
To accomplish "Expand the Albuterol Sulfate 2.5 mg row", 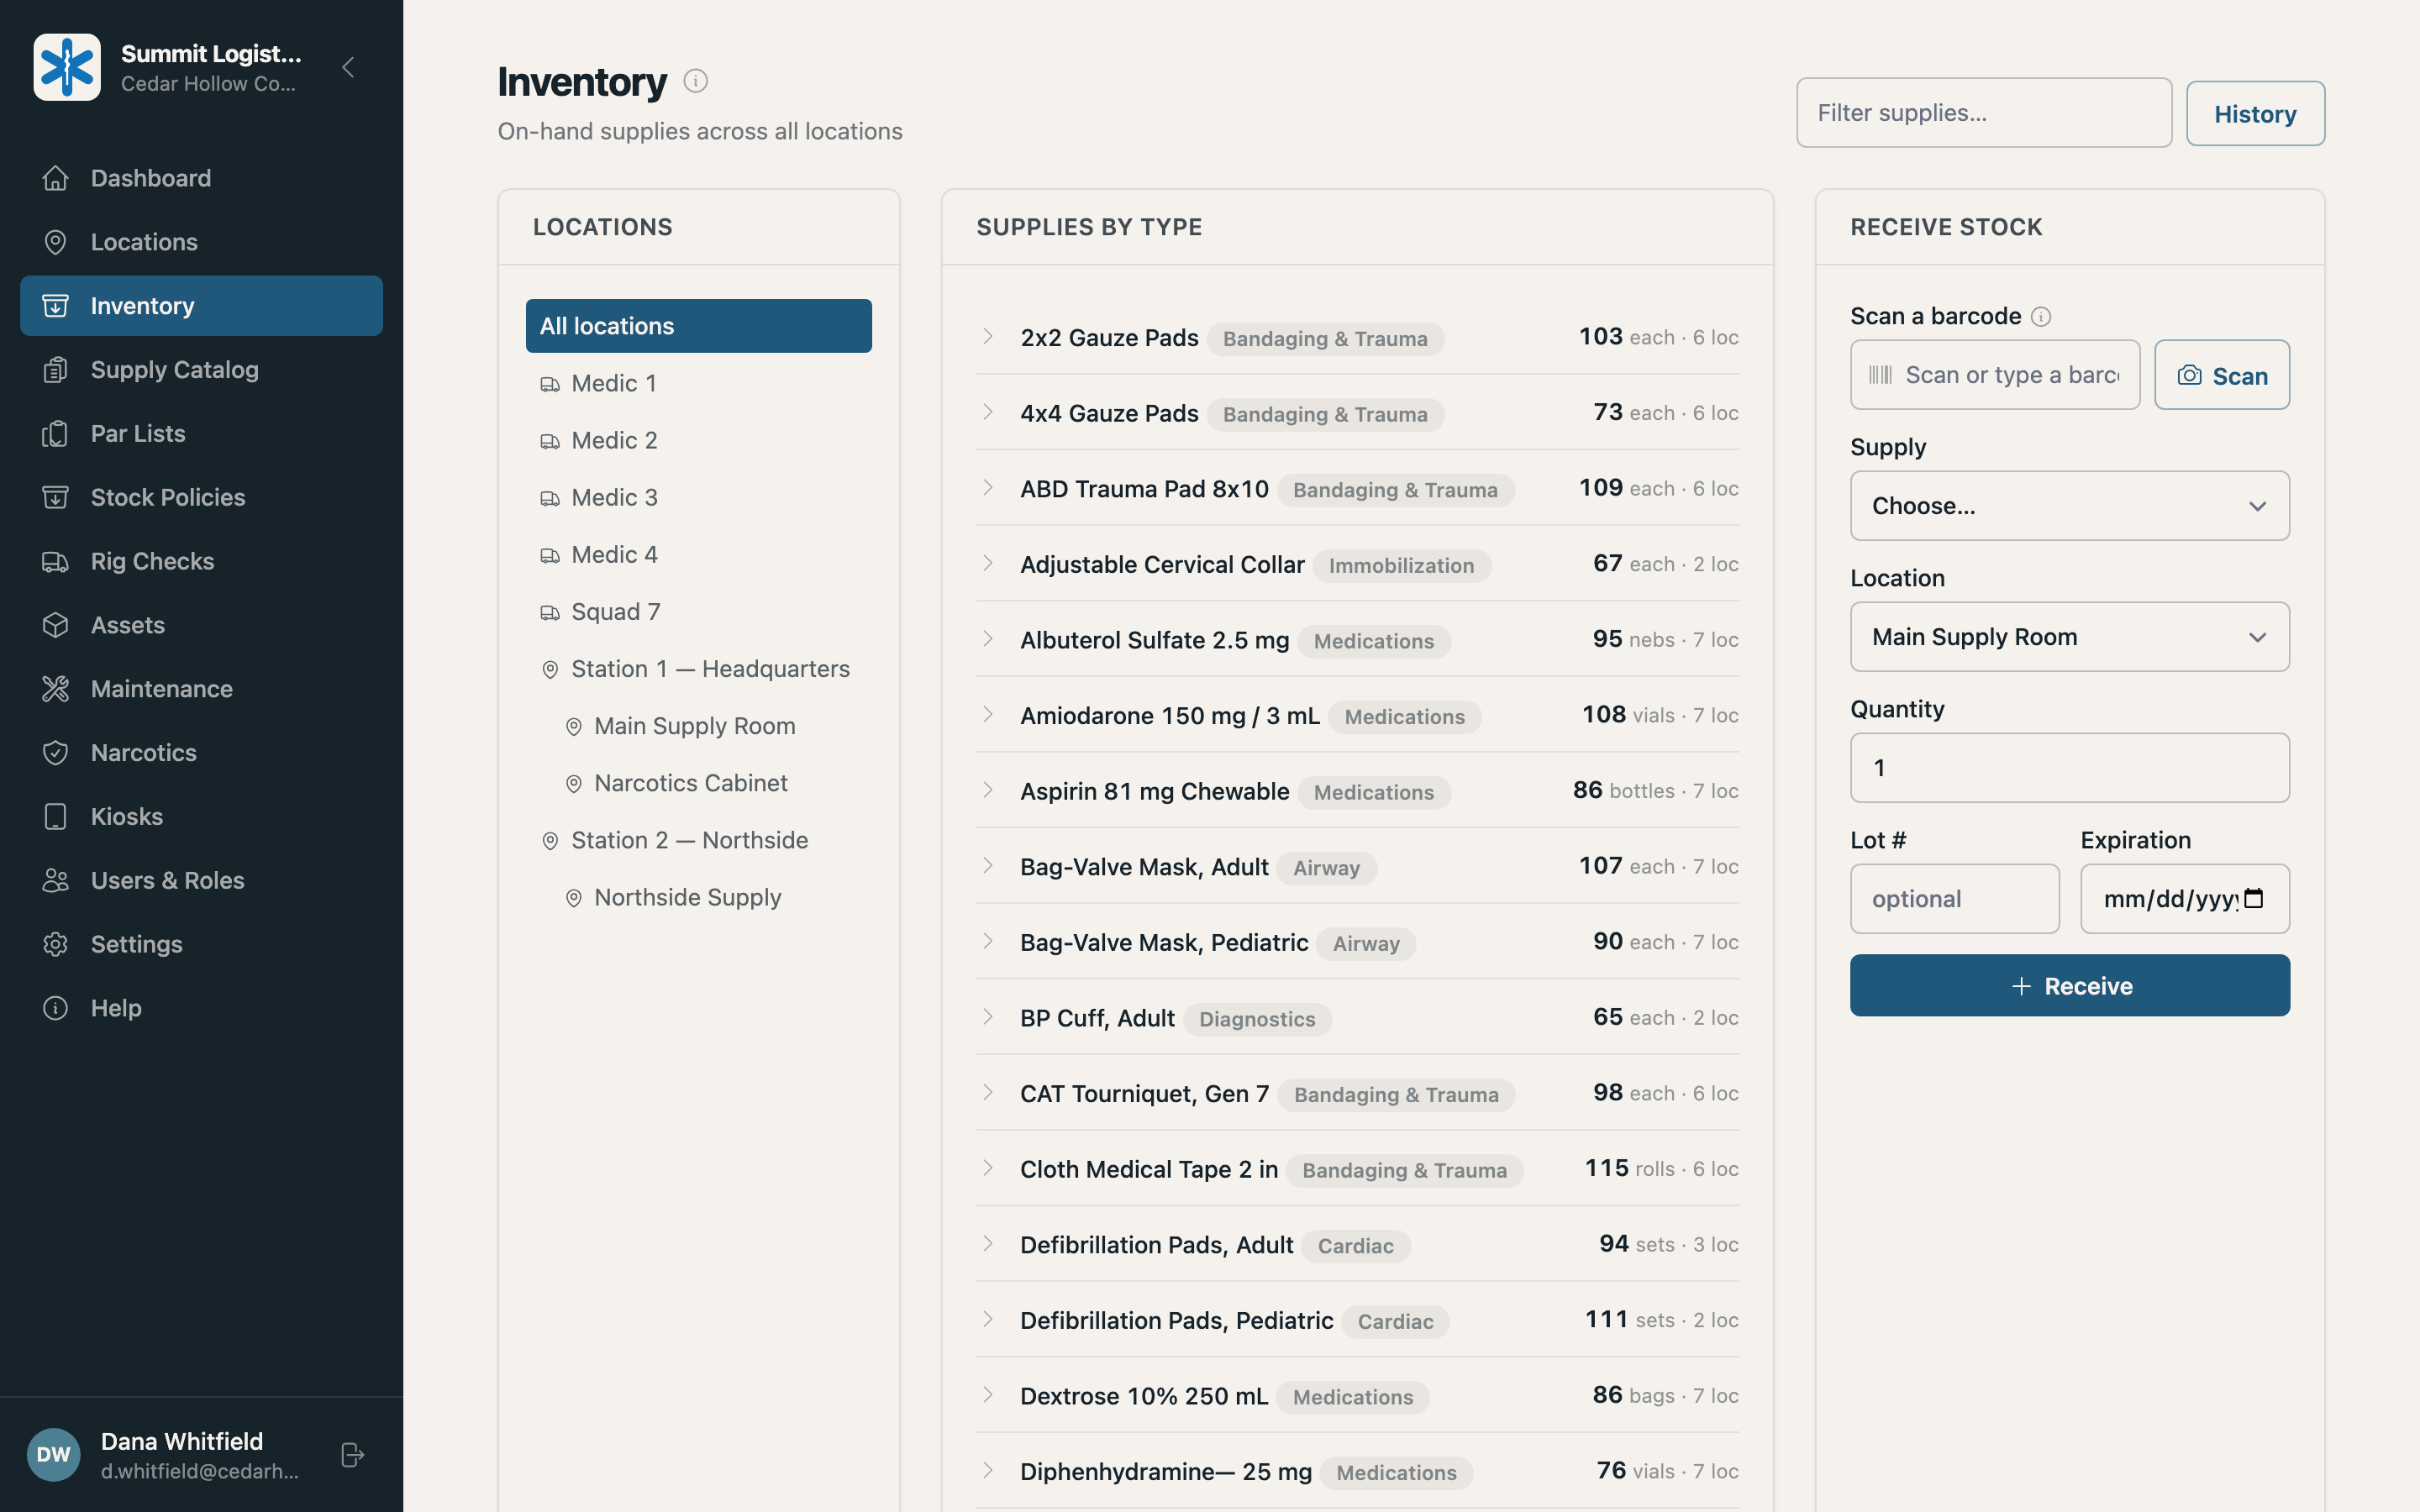I will tap(988, 639).
